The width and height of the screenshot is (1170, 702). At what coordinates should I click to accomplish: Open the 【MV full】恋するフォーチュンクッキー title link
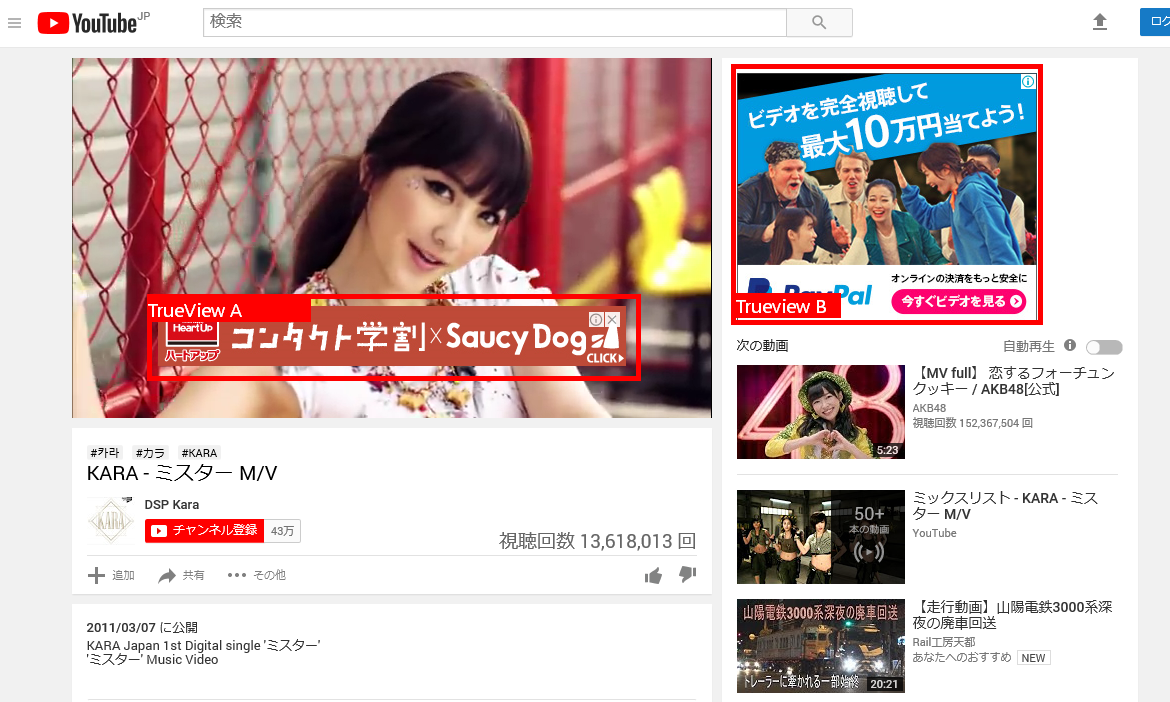coord(1013,380)
